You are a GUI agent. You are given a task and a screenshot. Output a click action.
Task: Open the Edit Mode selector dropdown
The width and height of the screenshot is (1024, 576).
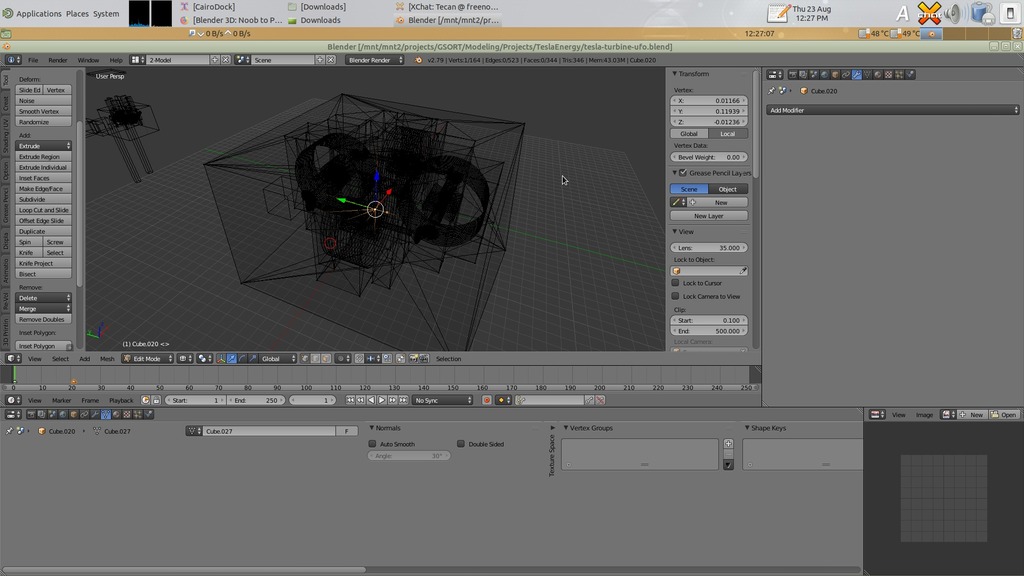[x=147, y=358]
